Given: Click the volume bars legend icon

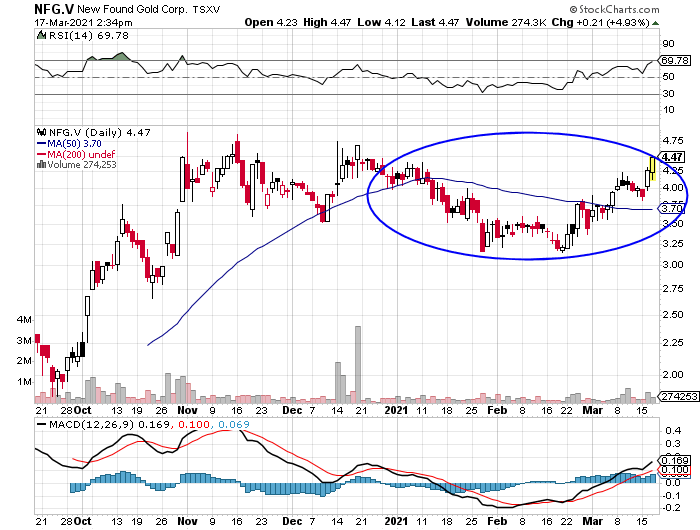Looking at the screenshot, I should [x=42, y=164].
